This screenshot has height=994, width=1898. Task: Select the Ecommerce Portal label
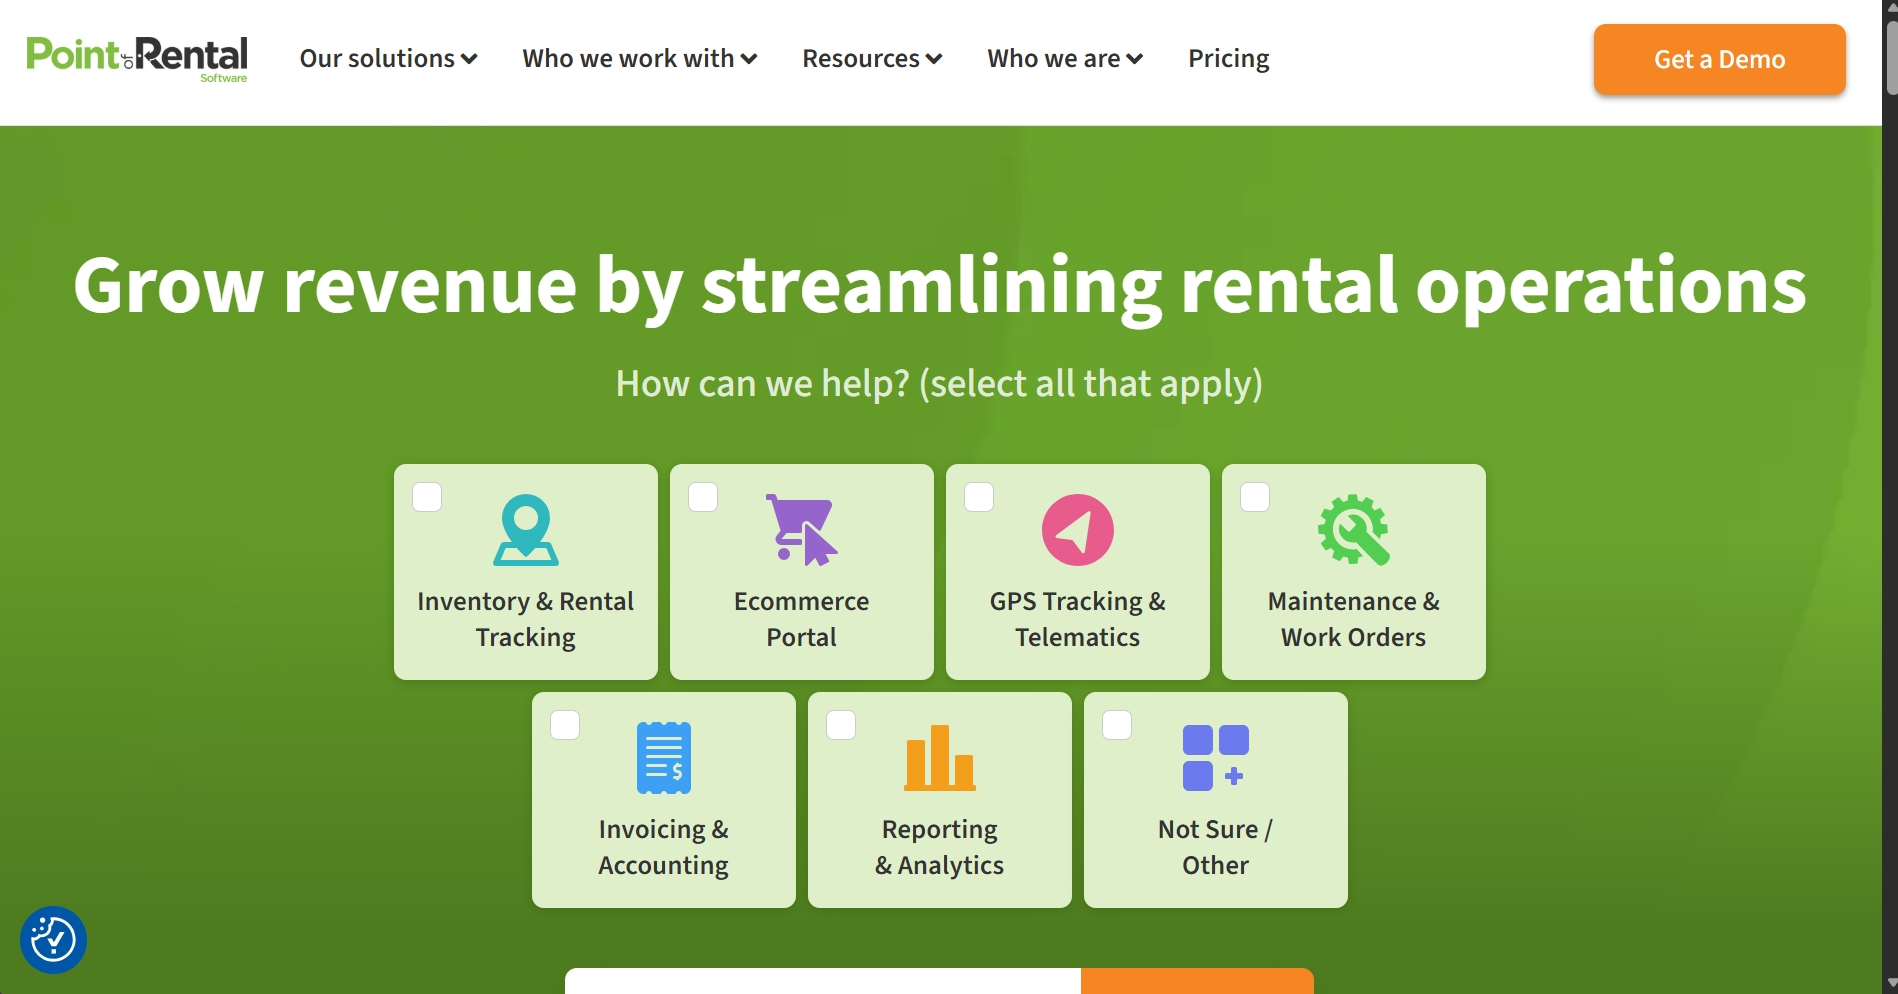[x=802, y=619]
